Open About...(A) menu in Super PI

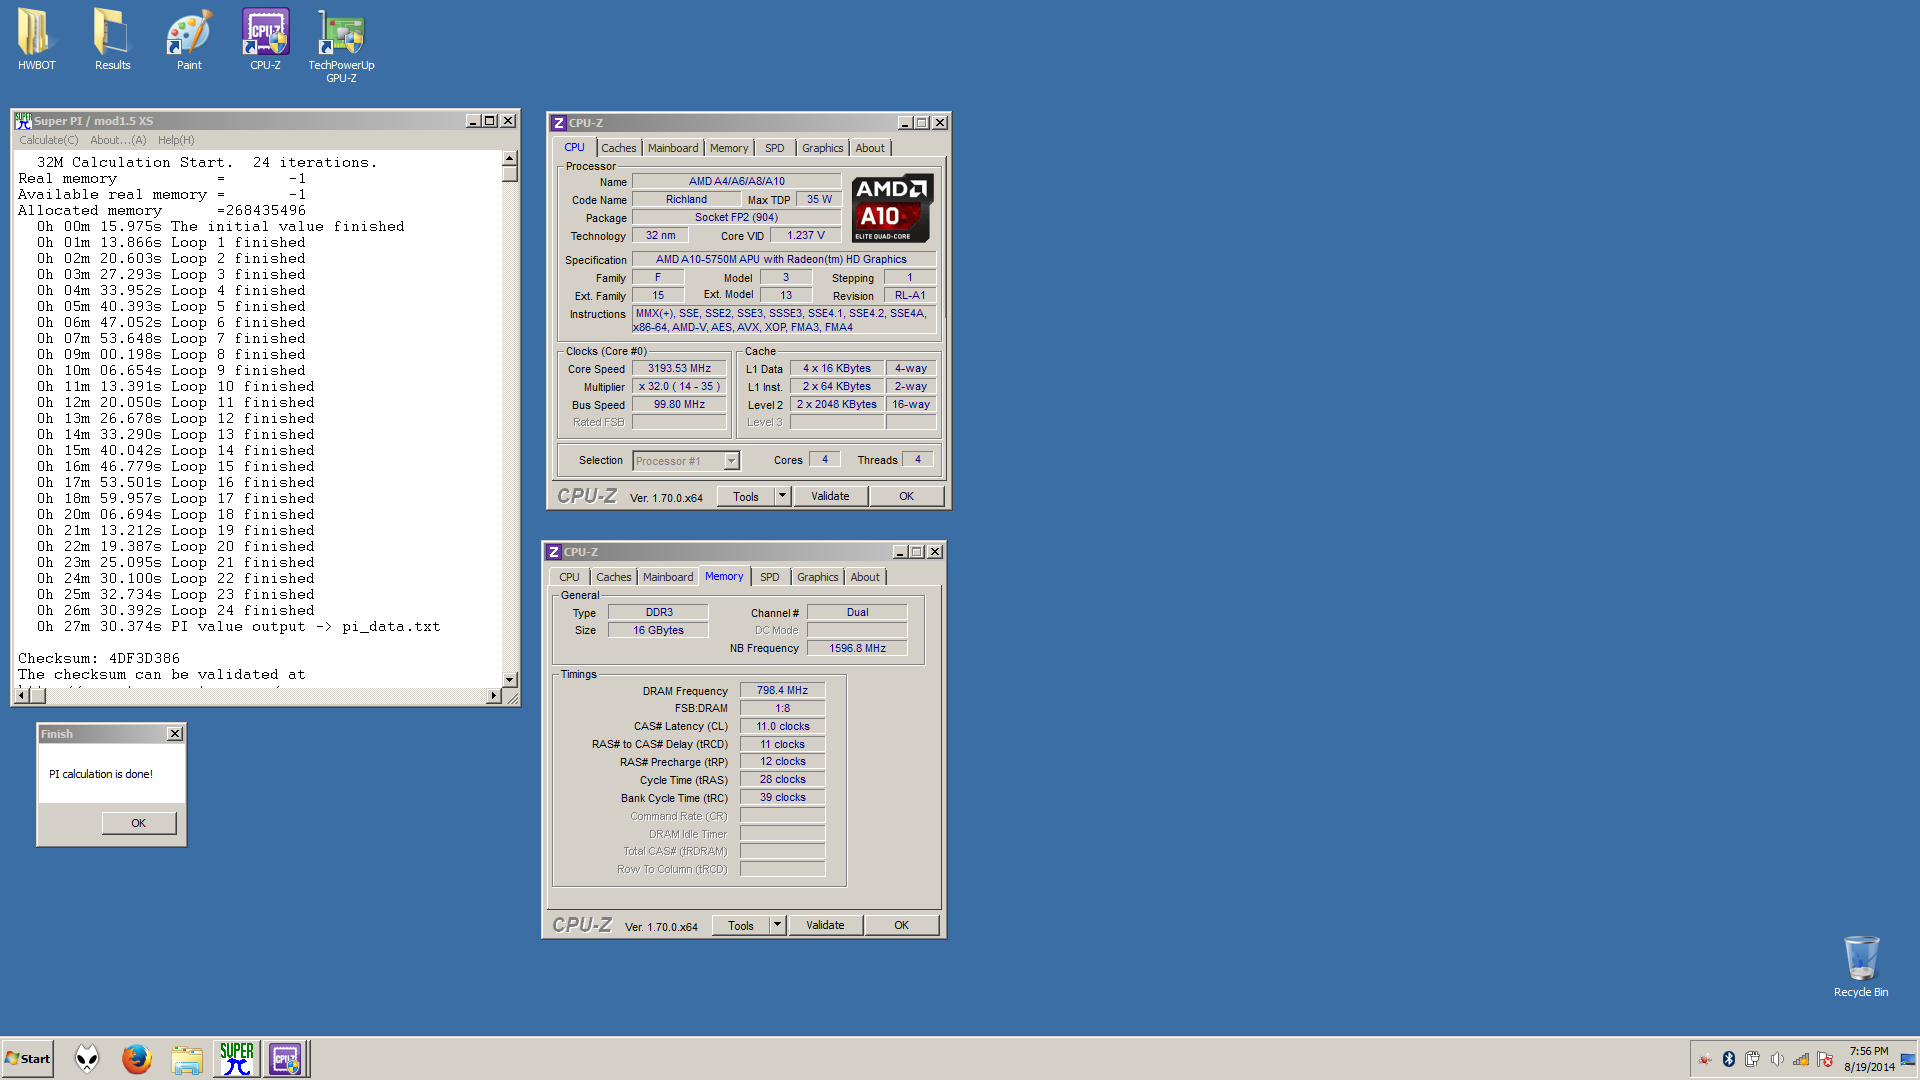click(x=118, y=140)
